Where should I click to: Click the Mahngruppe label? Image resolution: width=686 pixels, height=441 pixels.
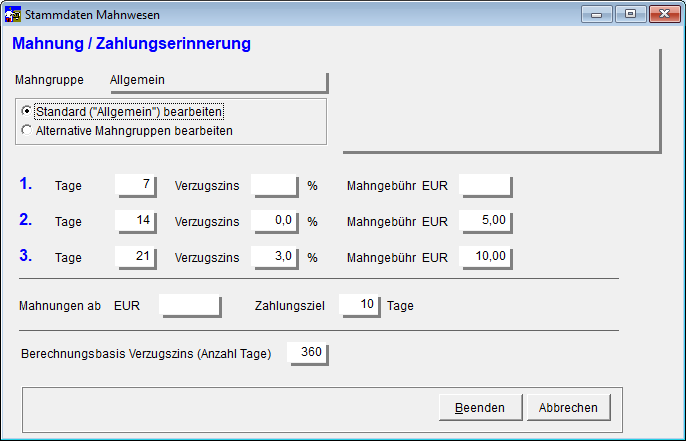point(49,80)
